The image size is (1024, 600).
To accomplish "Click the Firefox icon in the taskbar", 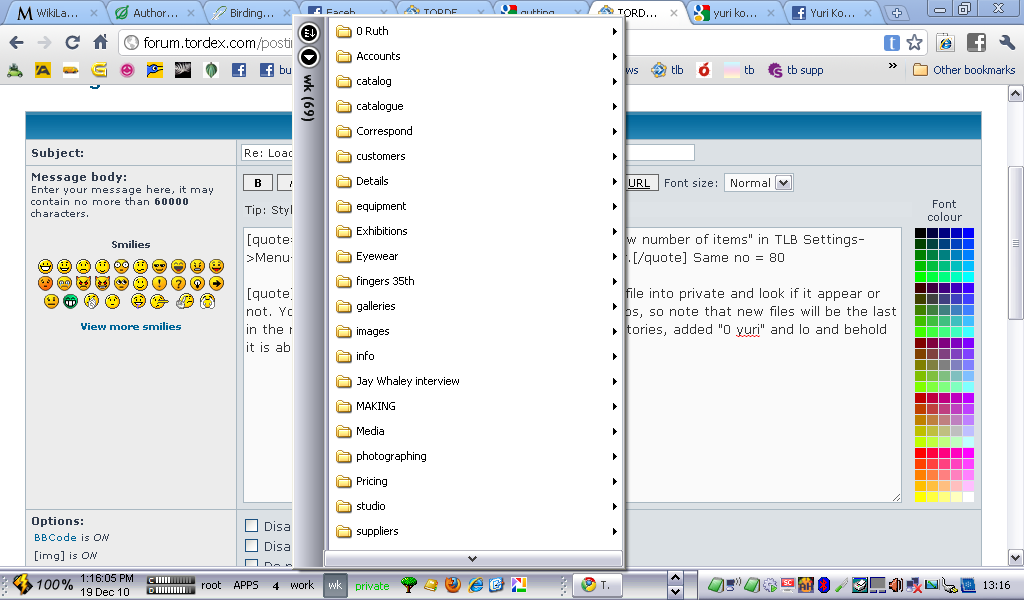I will click(x=453, y=585).
